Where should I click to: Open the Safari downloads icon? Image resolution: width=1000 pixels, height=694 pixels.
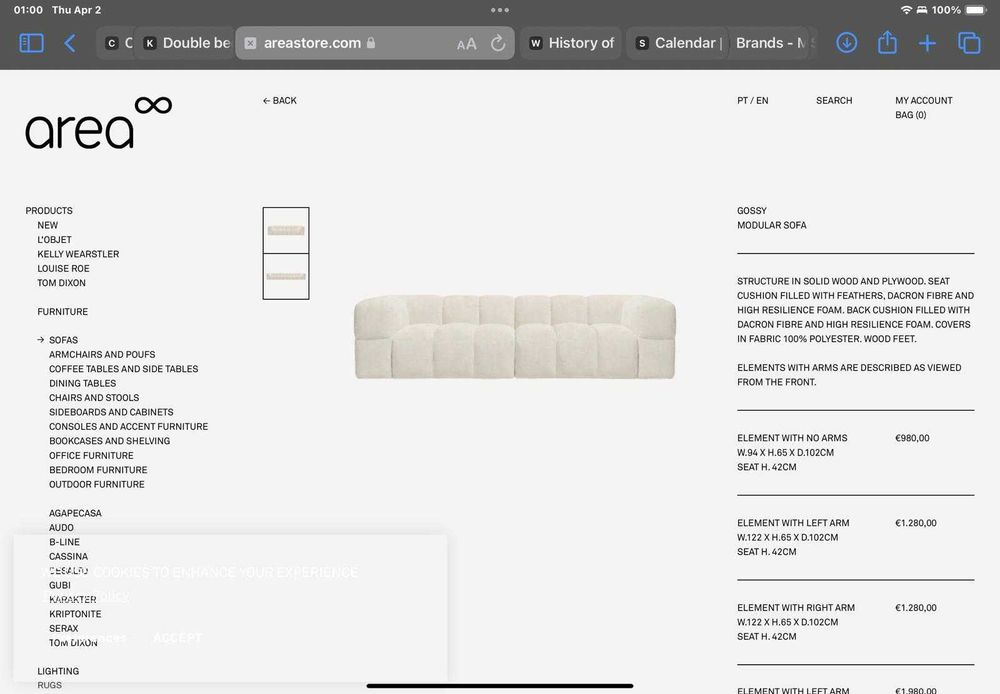(846, 43)
